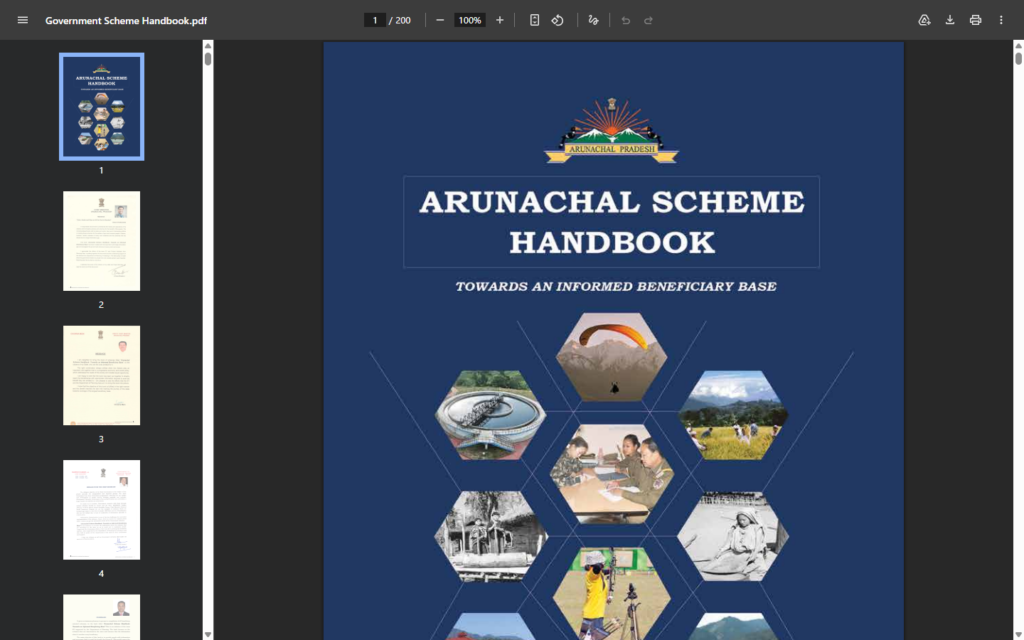
Task: Print the document
Action: pyautogui.click(x=975, y=20)
